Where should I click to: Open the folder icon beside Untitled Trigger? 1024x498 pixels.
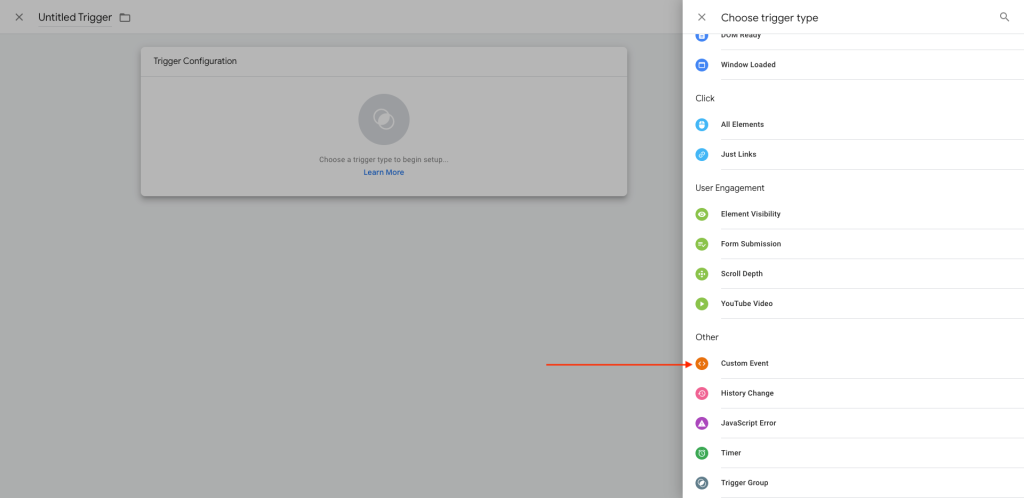125,18
